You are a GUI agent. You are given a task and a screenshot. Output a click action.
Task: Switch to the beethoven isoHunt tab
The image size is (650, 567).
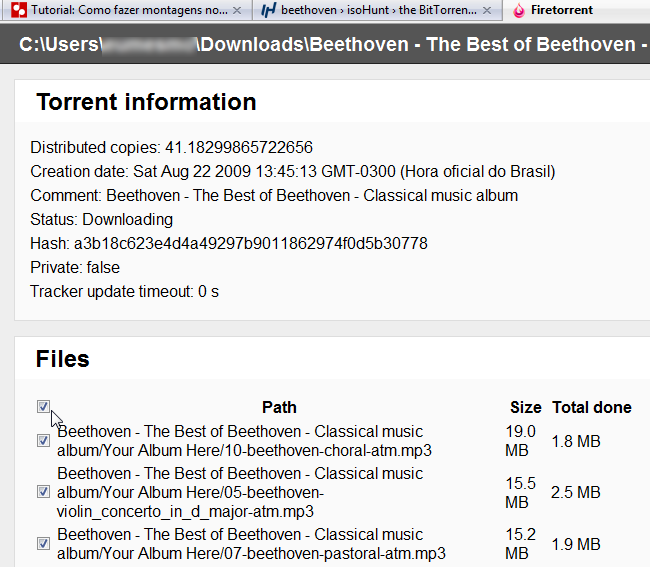click(x=377, y=10)
